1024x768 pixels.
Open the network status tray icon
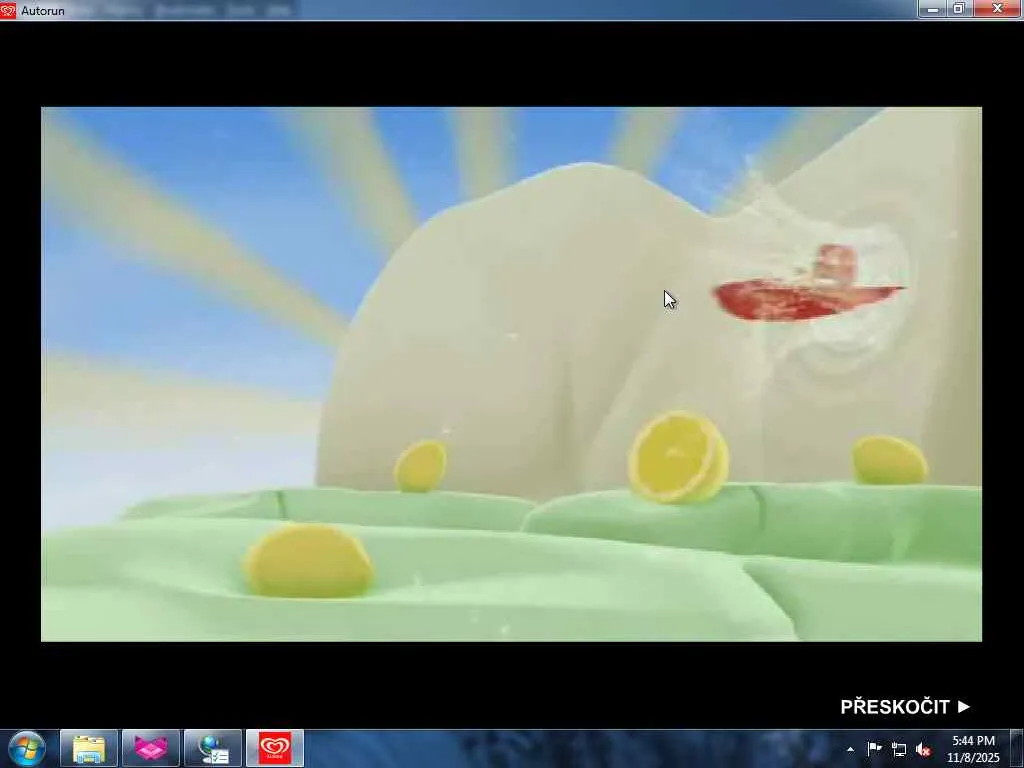tap(899, 750)
